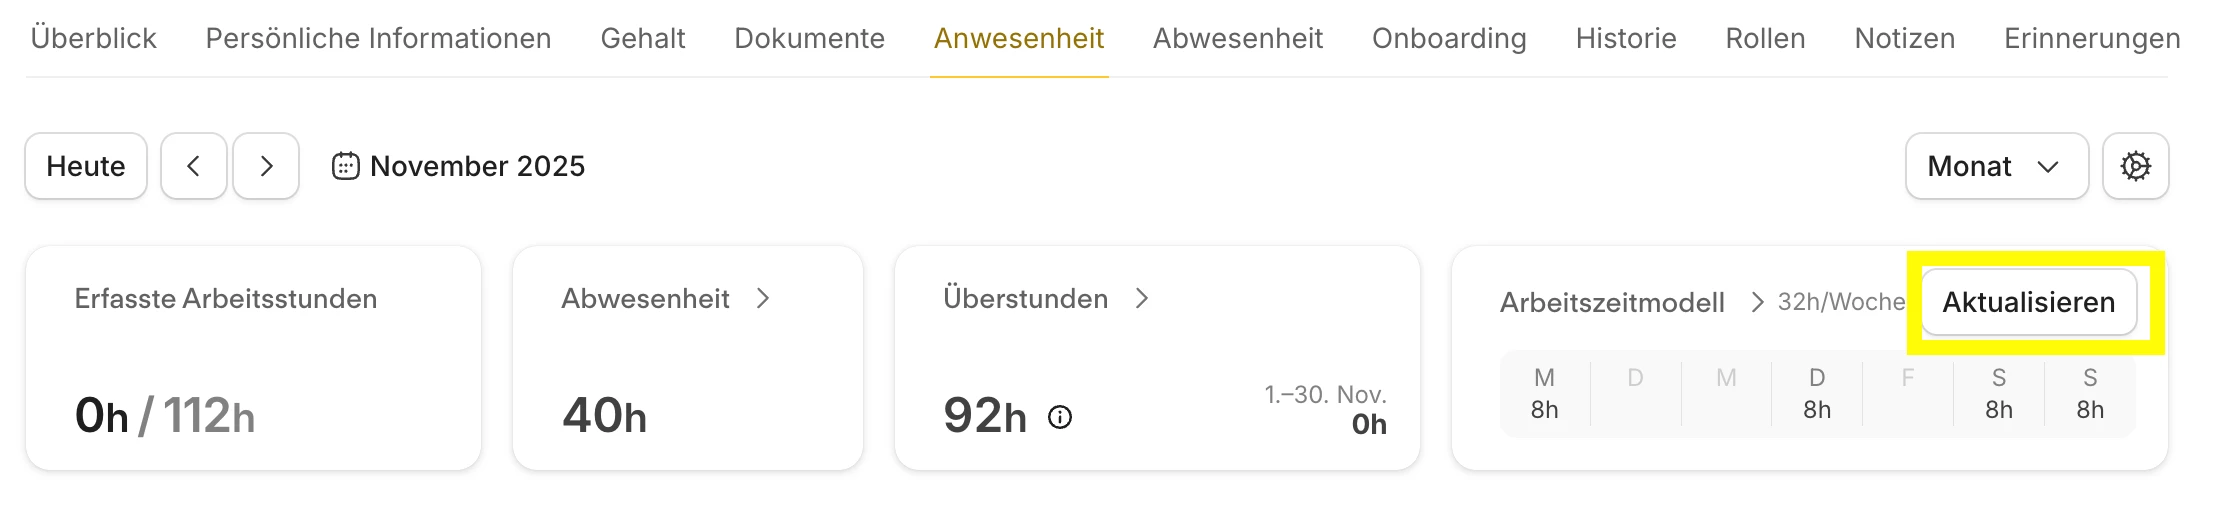Image resolution: width=2234 pixels, height=506 pixels.
Task: Open Abwesenheit card chevron
Action: pos(763,299)
